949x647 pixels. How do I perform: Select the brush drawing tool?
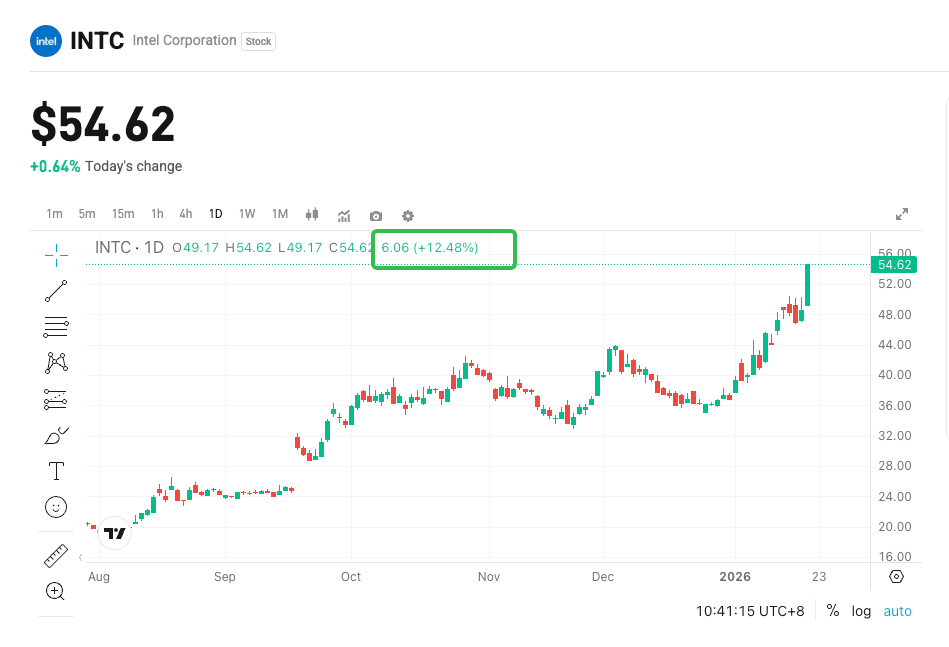point(56,436)
